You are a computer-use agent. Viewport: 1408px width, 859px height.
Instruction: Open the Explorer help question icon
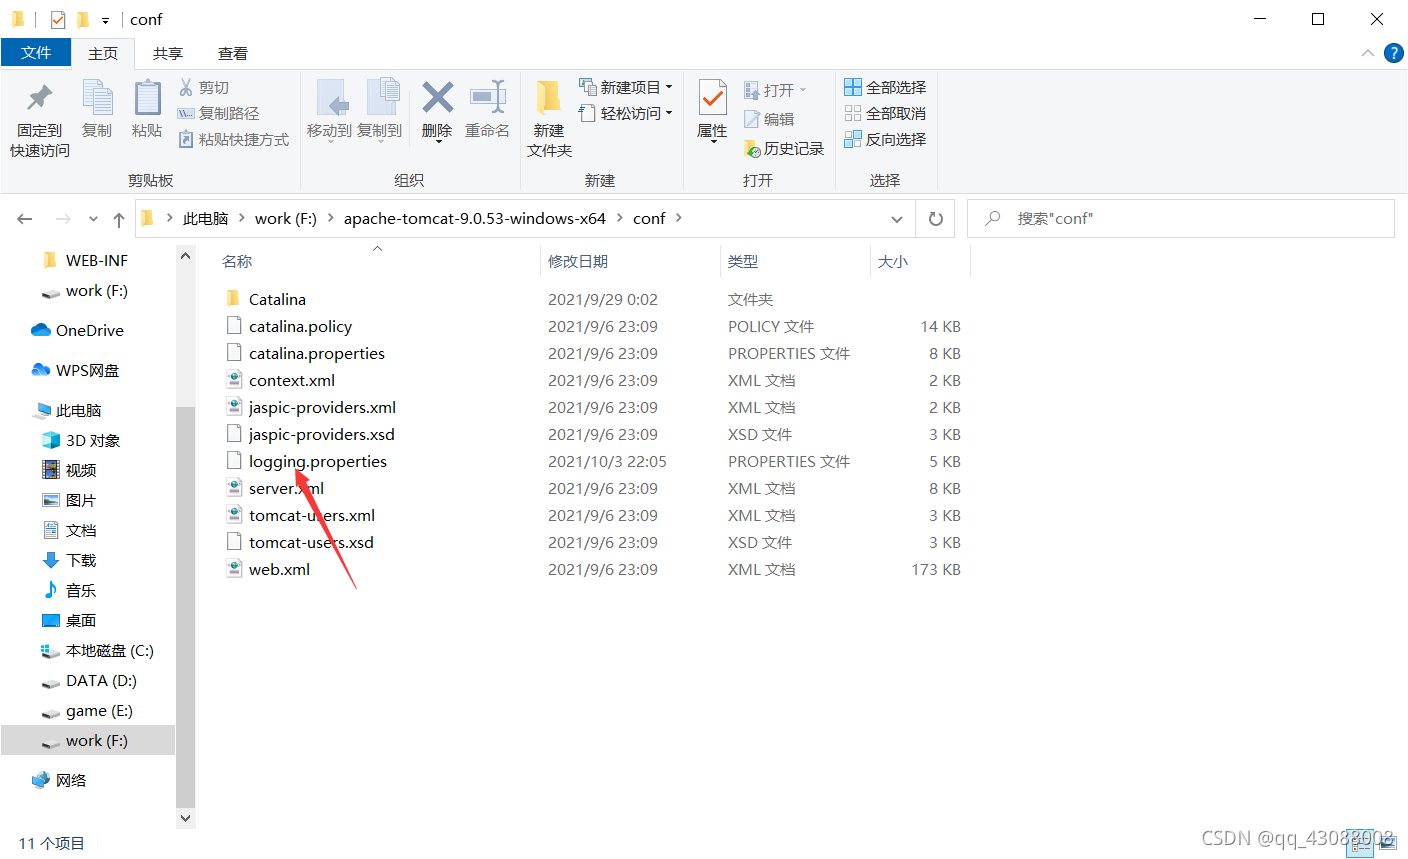[1393, 53]
